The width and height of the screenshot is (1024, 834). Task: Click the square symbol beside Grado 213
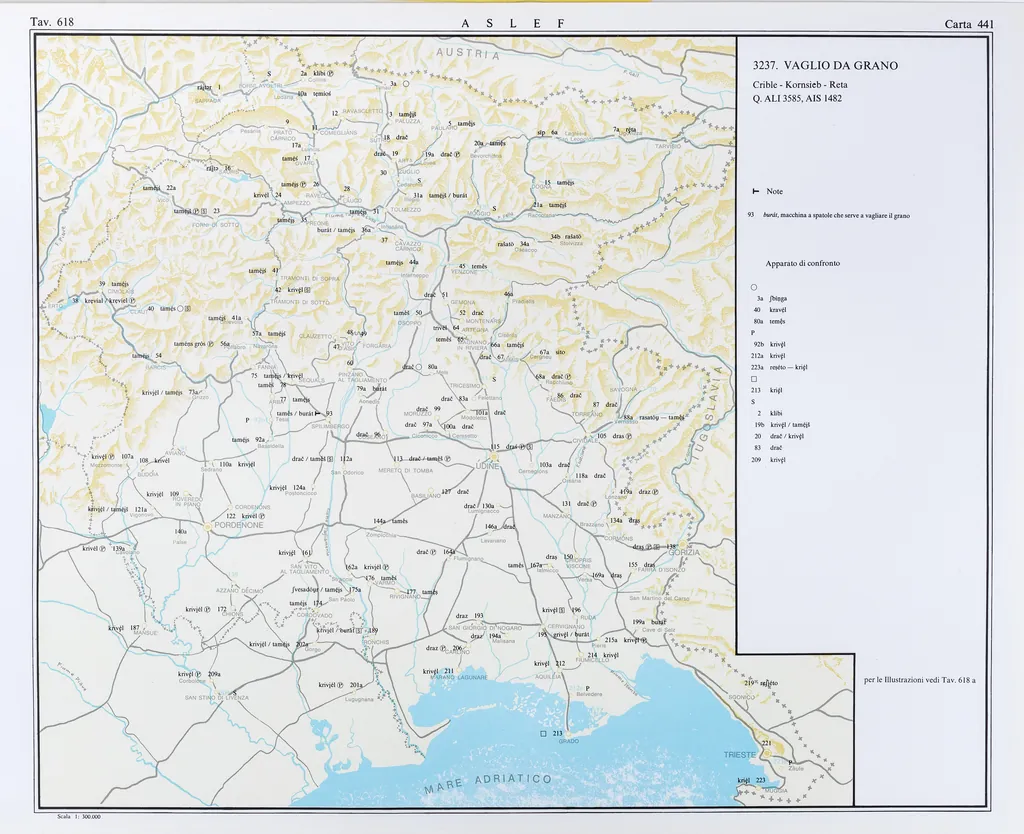pos(543,733)
